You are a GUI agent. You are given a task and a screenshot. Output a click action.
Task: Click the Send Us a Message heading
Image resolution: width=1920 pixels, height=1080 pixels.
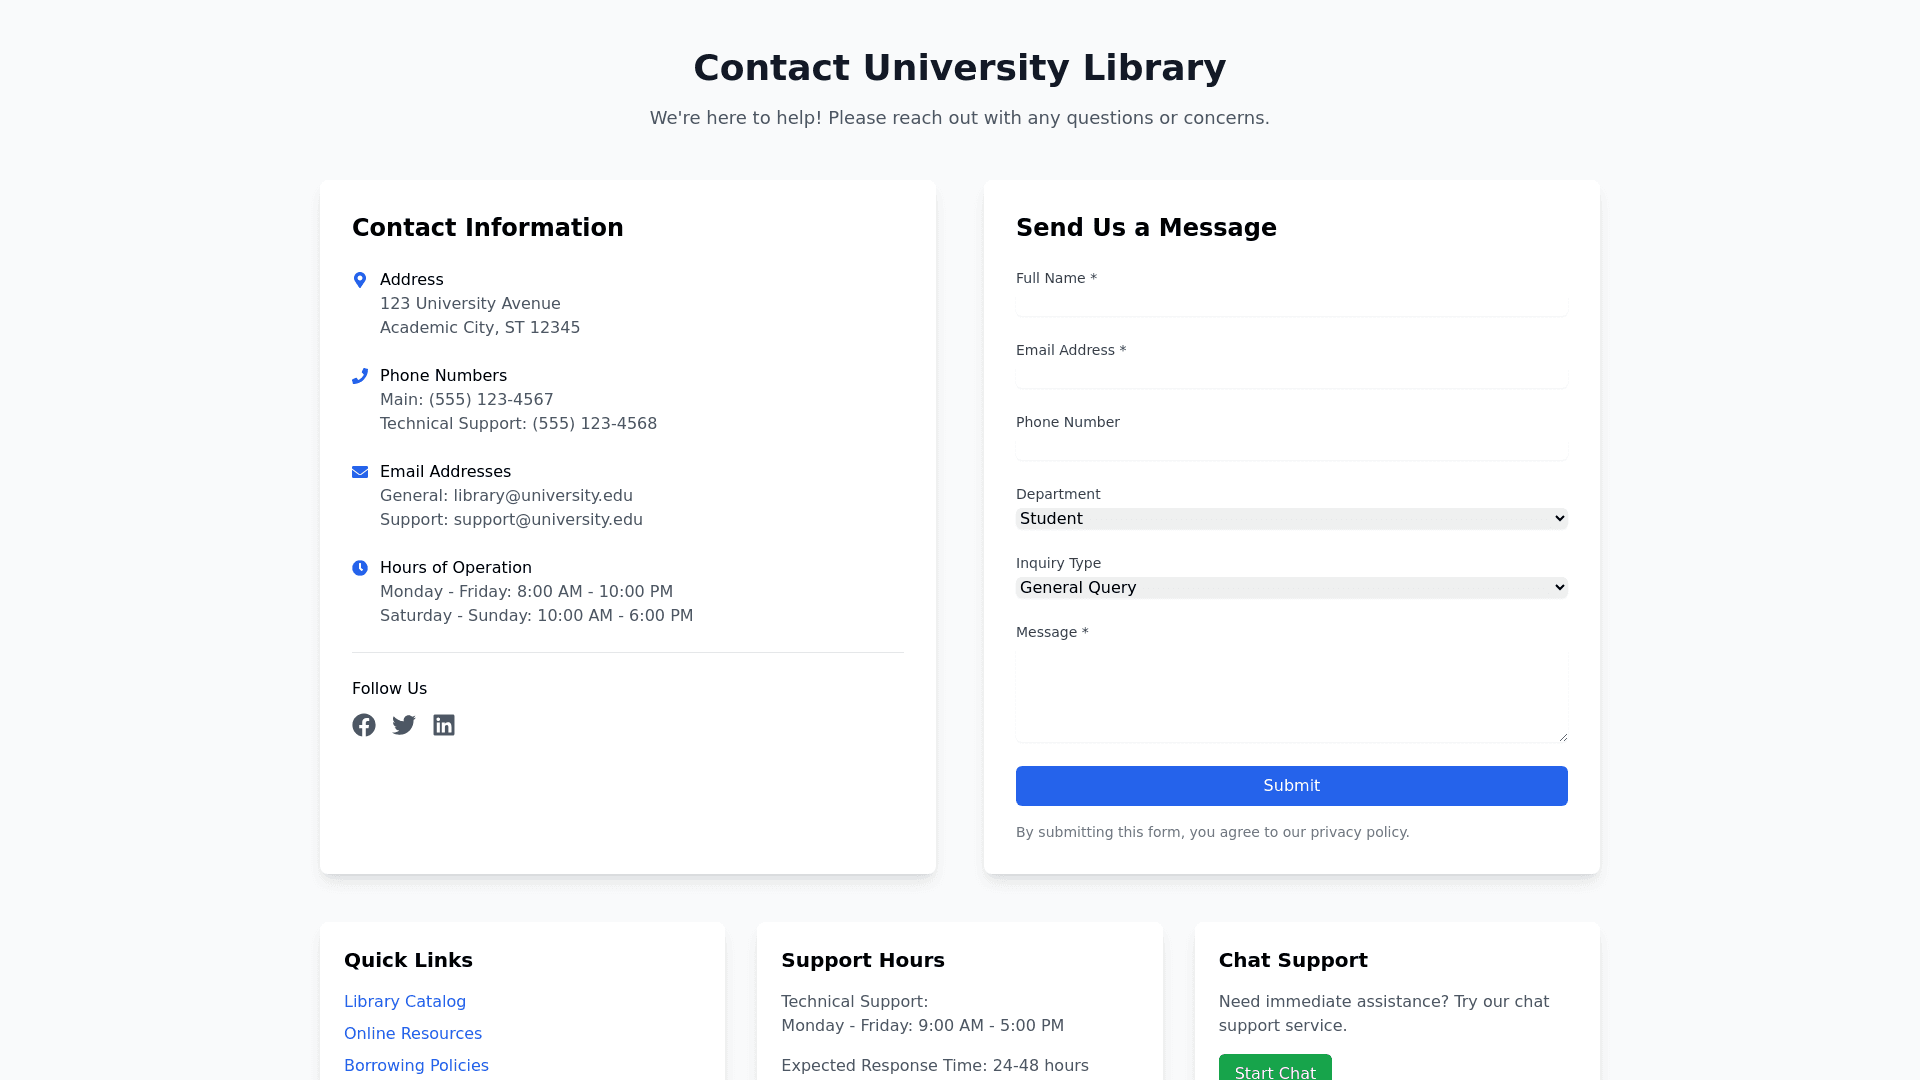click(1146, 228)
